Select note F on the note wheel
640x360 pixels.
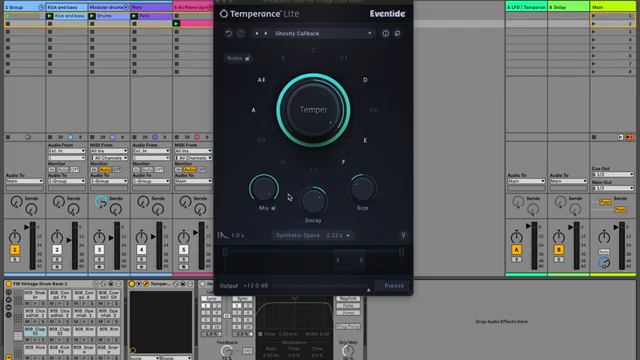(343, 162)
